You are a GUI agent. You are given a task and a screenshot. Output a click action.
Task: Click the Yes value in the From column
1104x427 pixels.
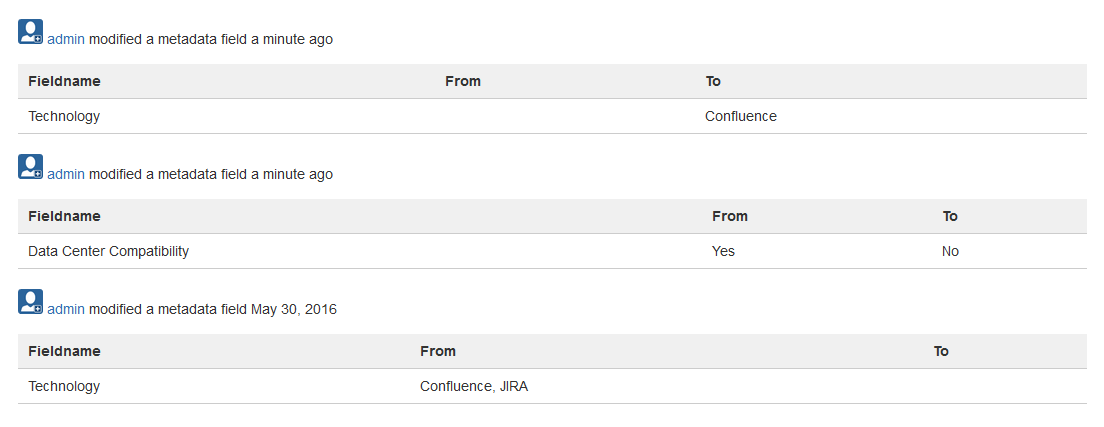coord(723,251)
